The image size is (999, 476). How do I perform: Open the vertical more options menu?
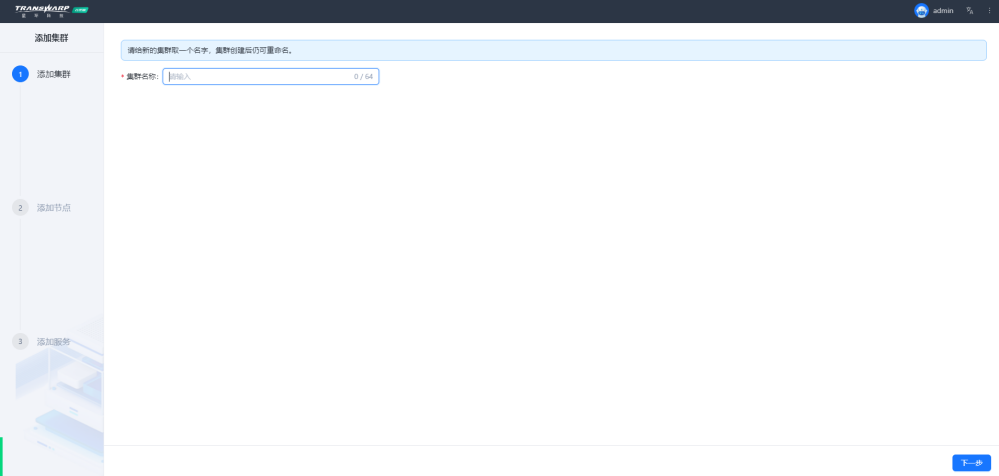[989, 11]
